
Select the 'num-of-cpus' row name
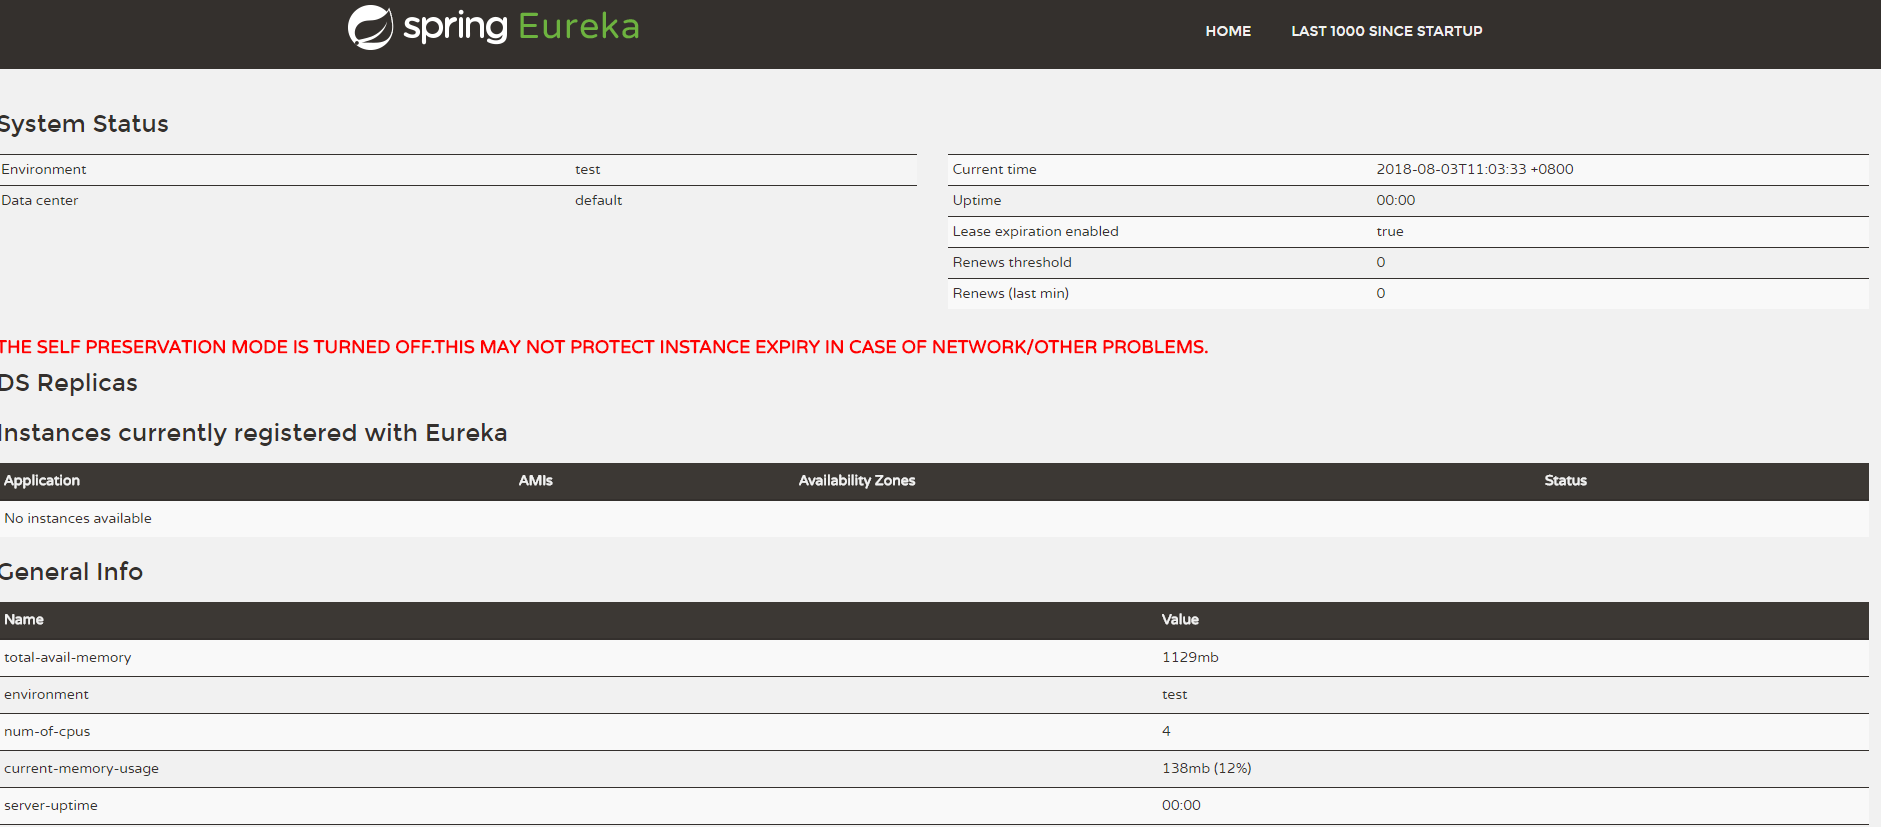tap(47, 731)
